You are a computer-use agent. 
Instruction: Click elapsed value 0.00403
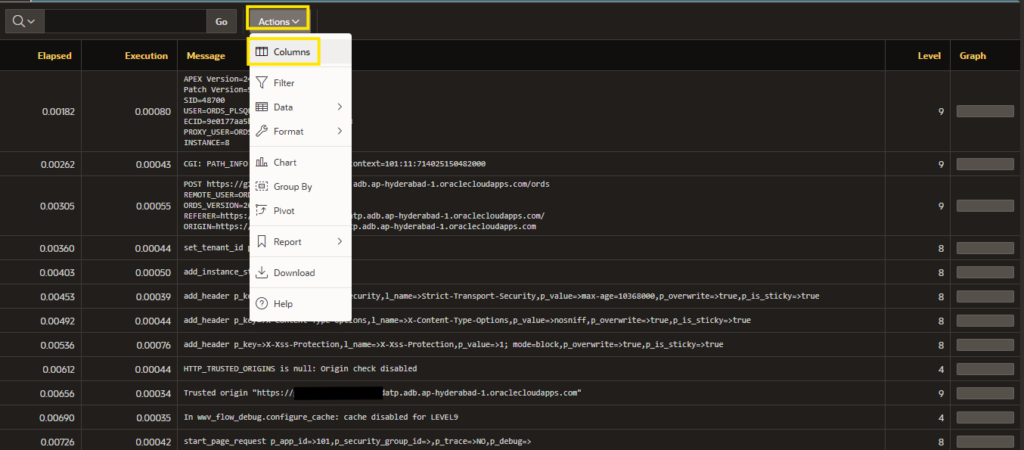coord(57,272)
